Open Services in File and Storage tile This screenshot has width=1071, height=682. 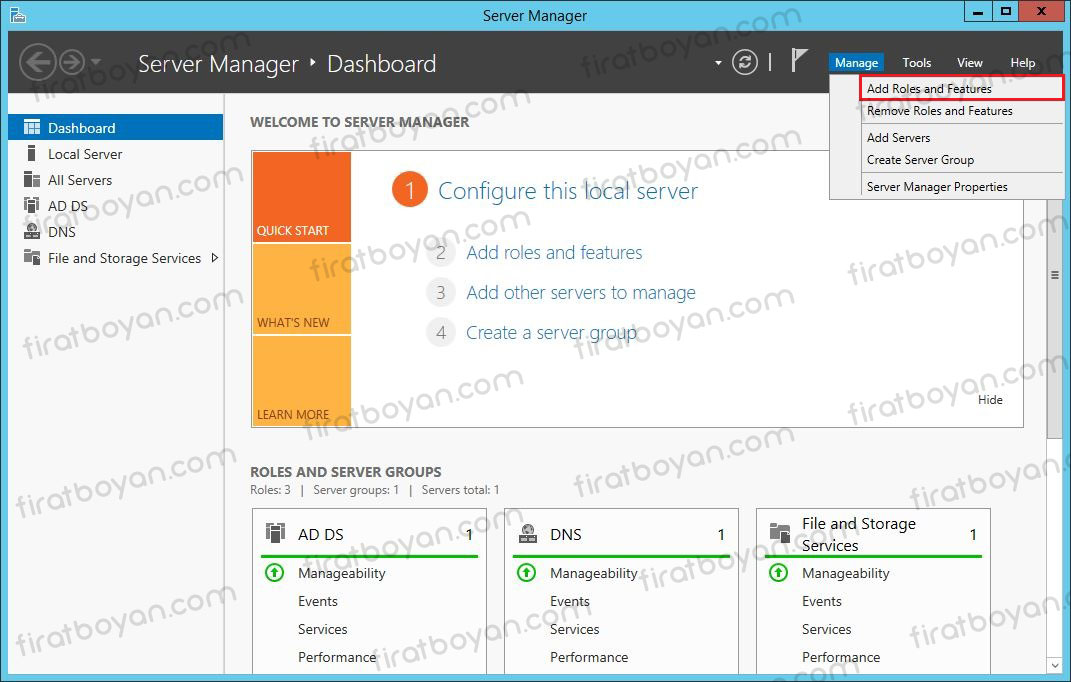pyautogui.click(x=826, y=629)
